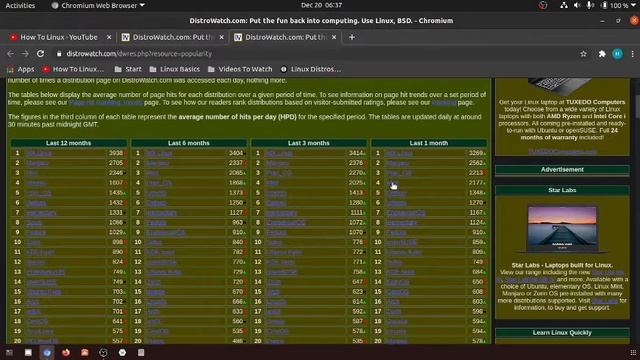This screenshot has width=640, height=360.
Task: Click the Last 6 months table header
Action: point(189,143)
